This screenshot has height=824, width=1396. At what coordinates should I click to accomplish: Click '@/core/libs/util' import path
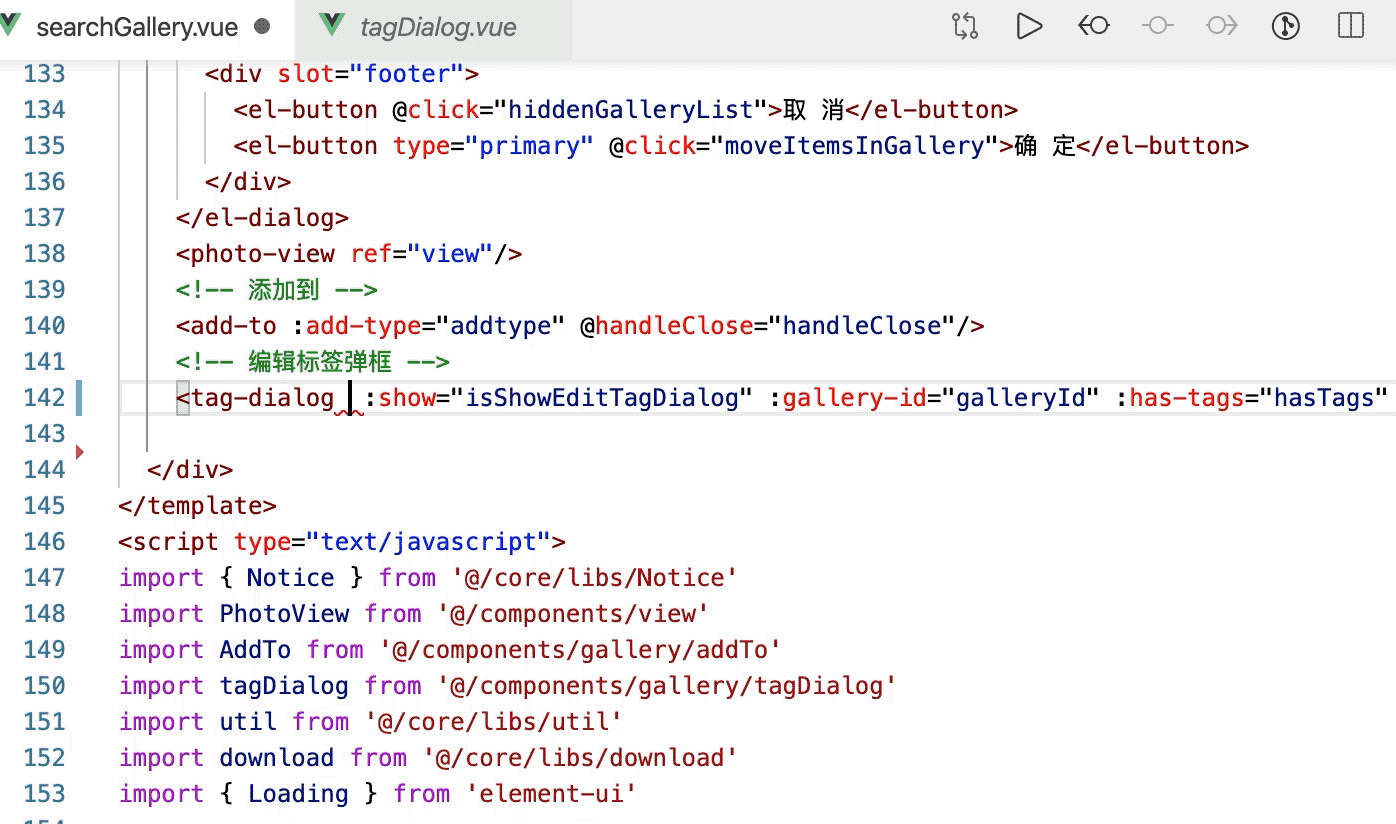pos(494,721)
